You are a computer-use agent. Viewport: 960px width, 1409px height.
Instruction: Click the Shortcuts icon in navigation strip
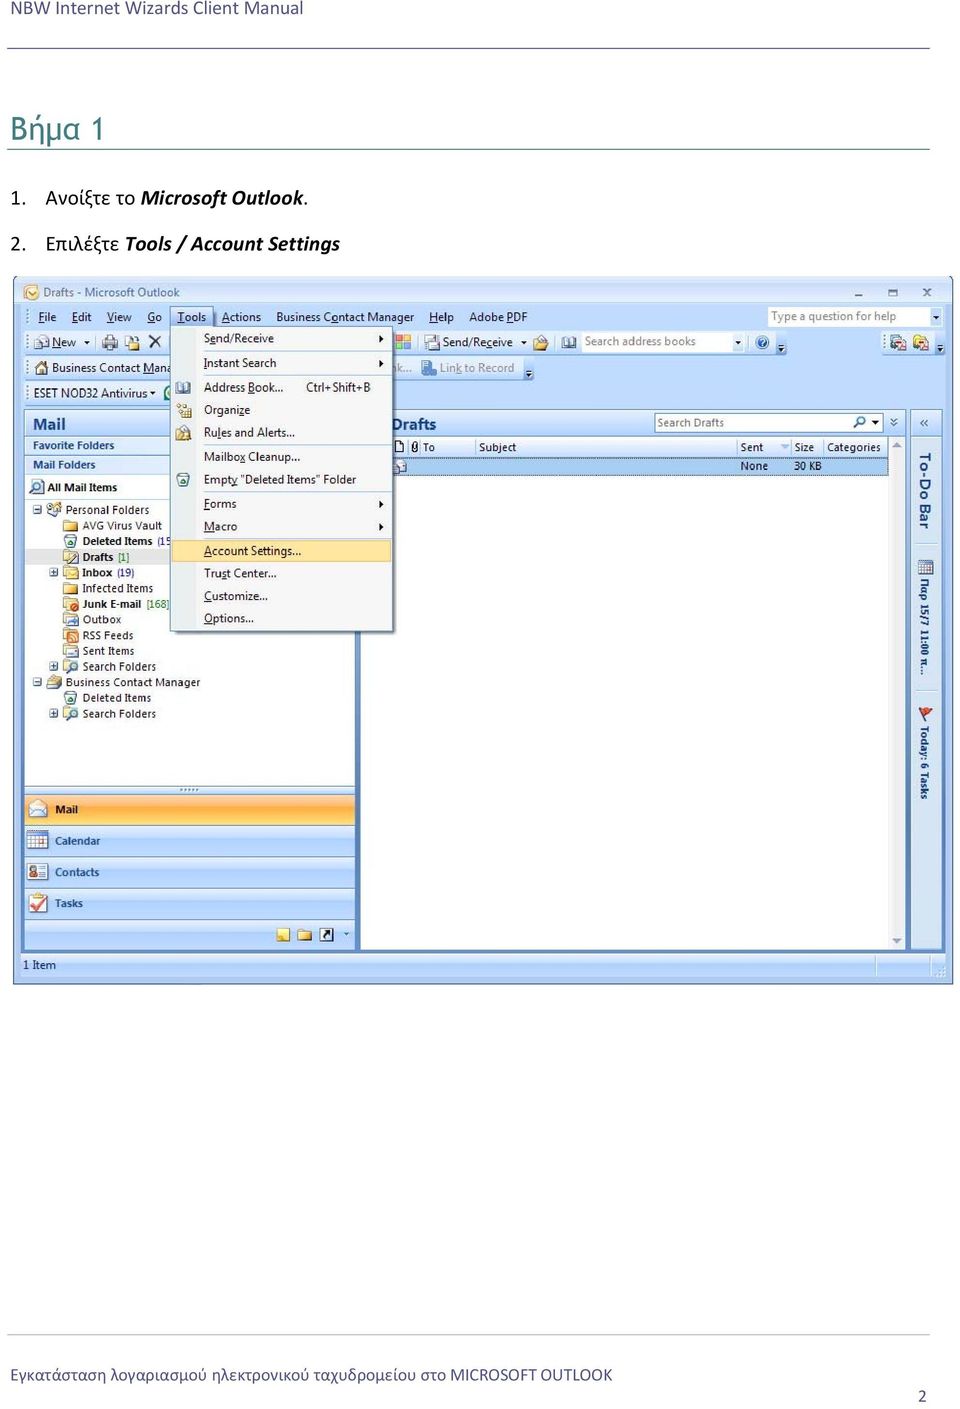[326, 935]
